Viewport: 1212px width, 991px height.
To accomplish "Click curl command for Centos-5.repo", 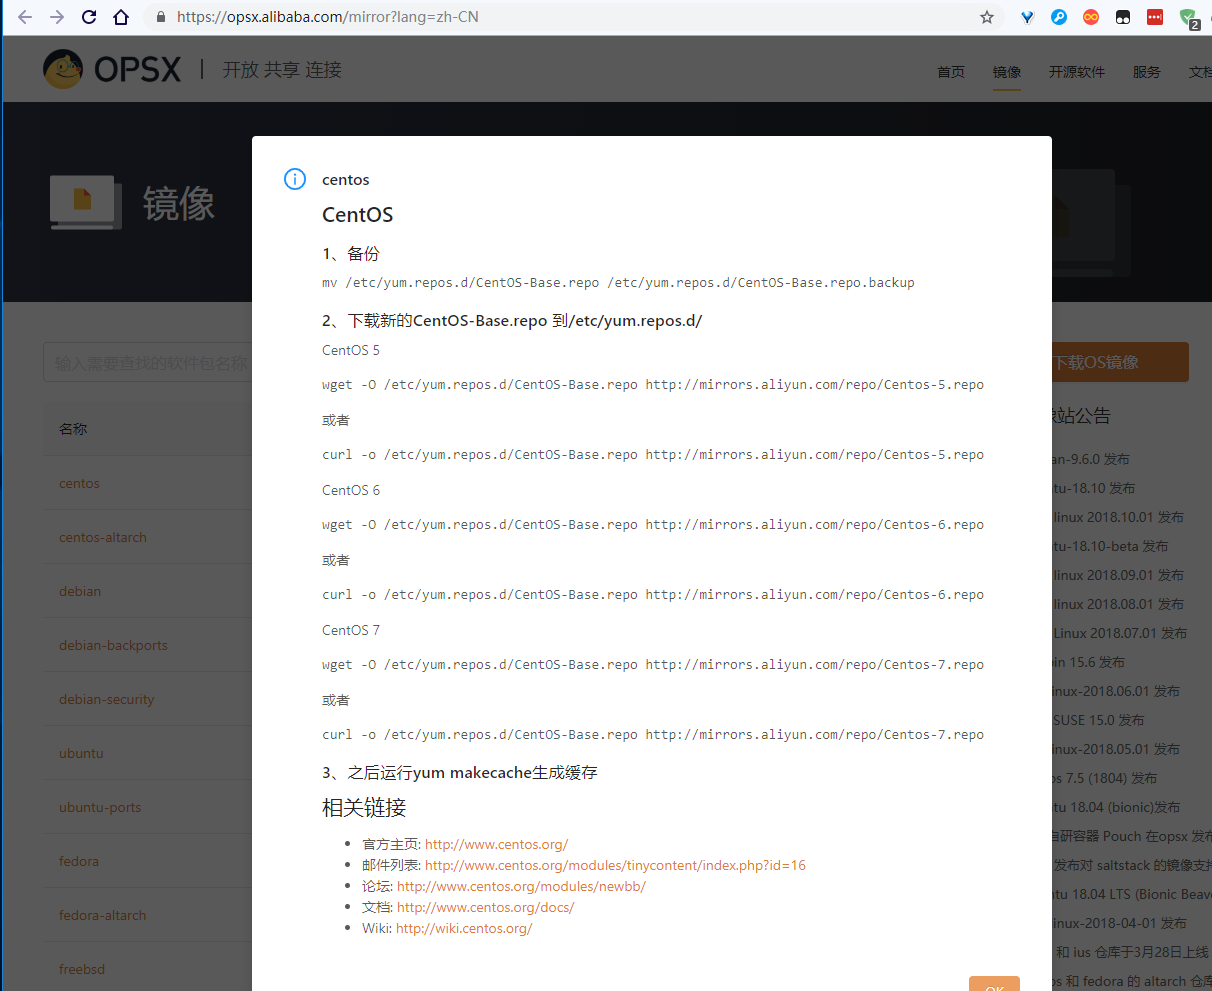I will click(653, 455).
